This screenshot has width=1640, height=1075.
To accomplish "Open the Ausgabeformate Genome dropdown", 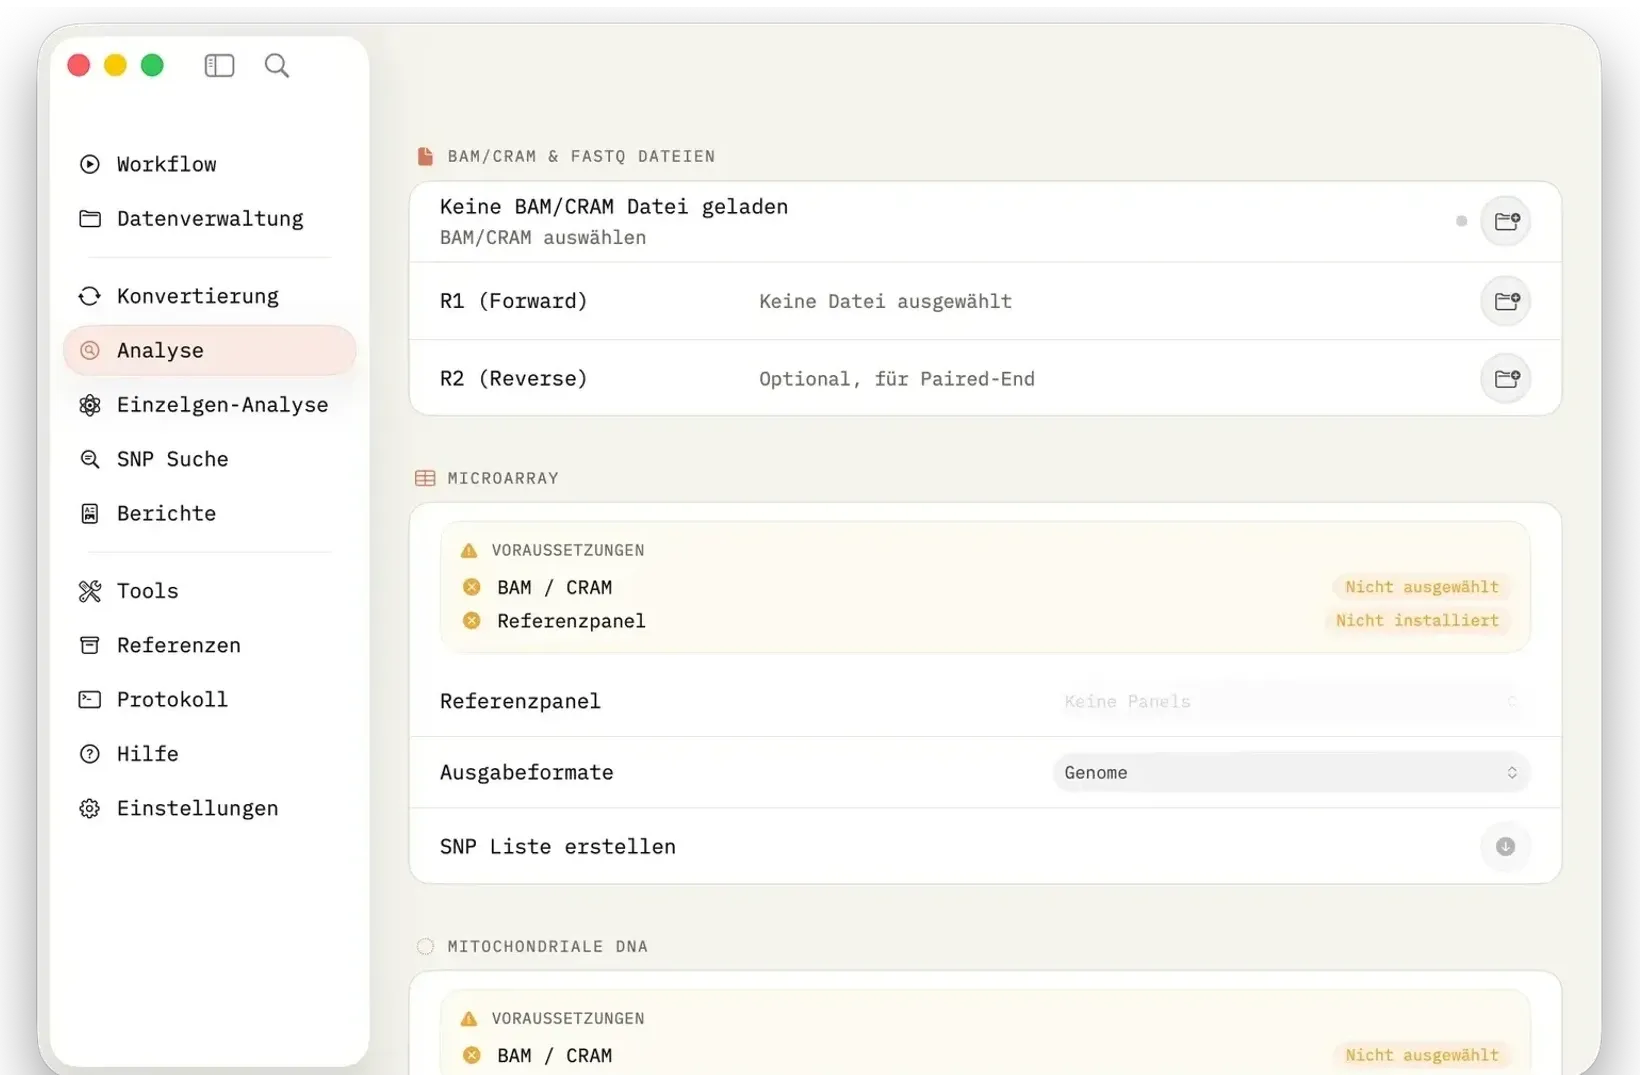I will pos(1291,772).
